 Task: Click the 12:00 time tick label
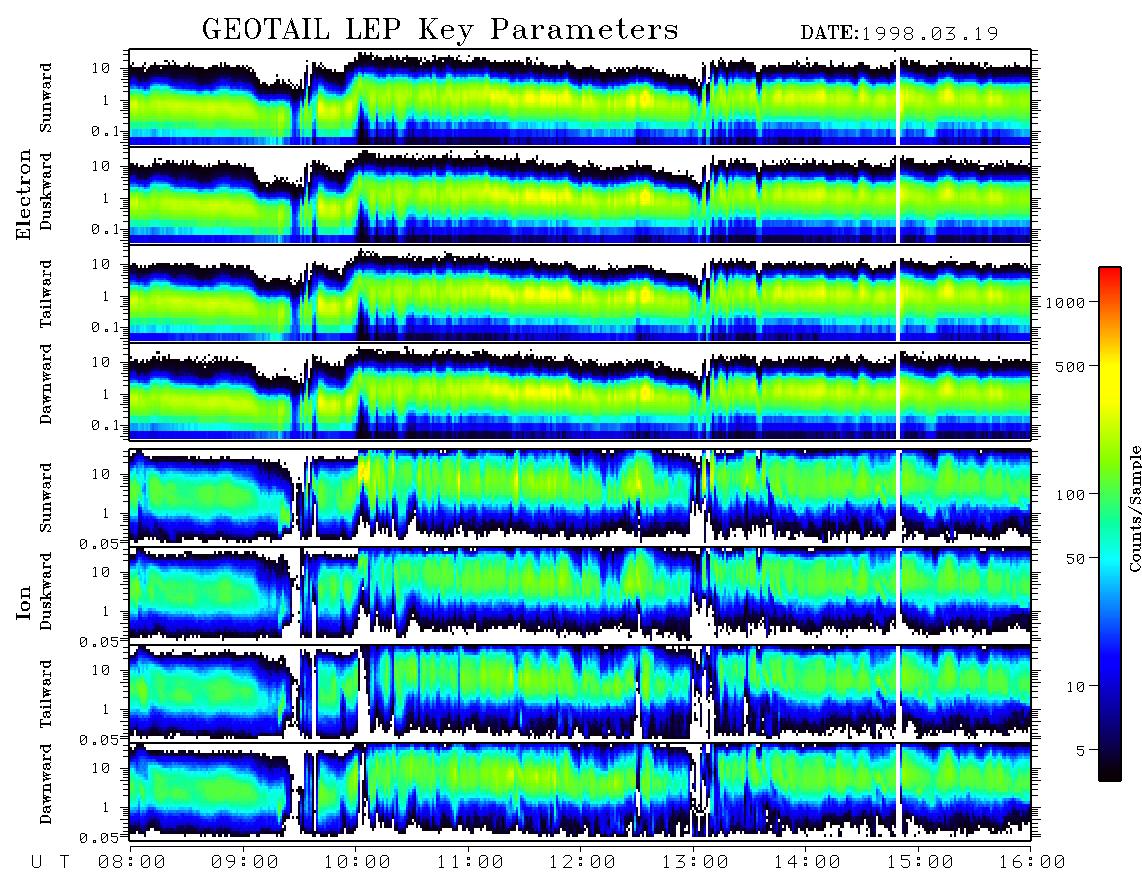tap(583, 862)
